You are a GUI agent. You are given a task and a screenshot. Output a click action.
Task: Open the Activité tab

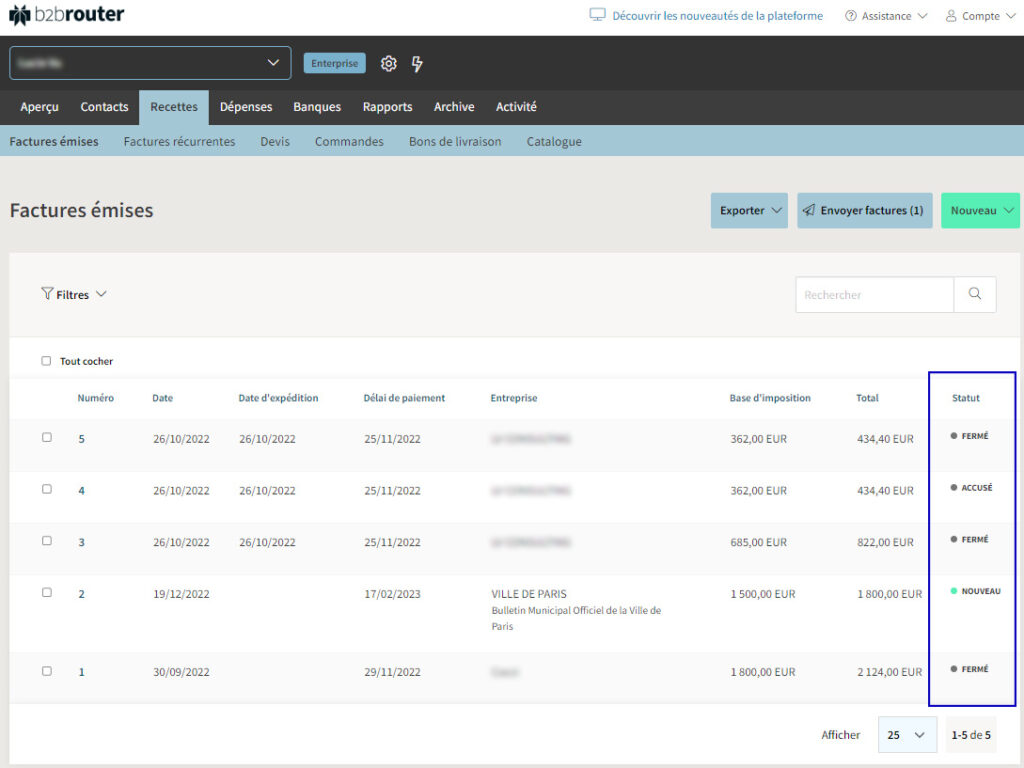pyautogui.click(x=516, y=106)
